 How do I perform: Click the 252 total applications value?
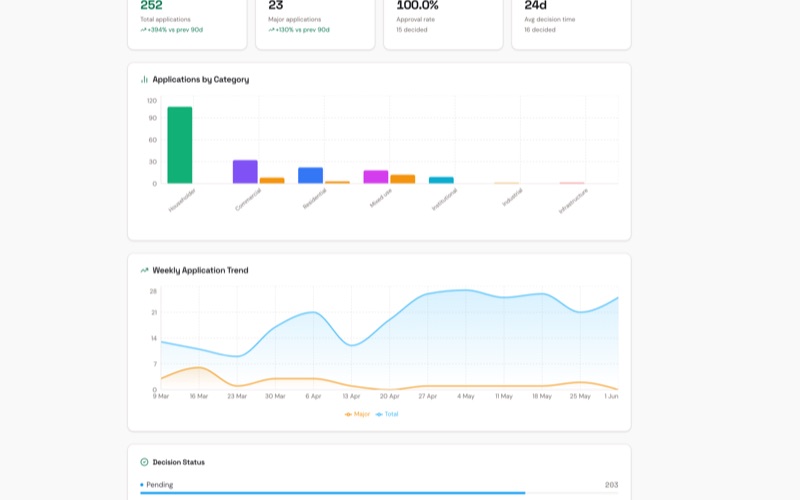point(152,6)
